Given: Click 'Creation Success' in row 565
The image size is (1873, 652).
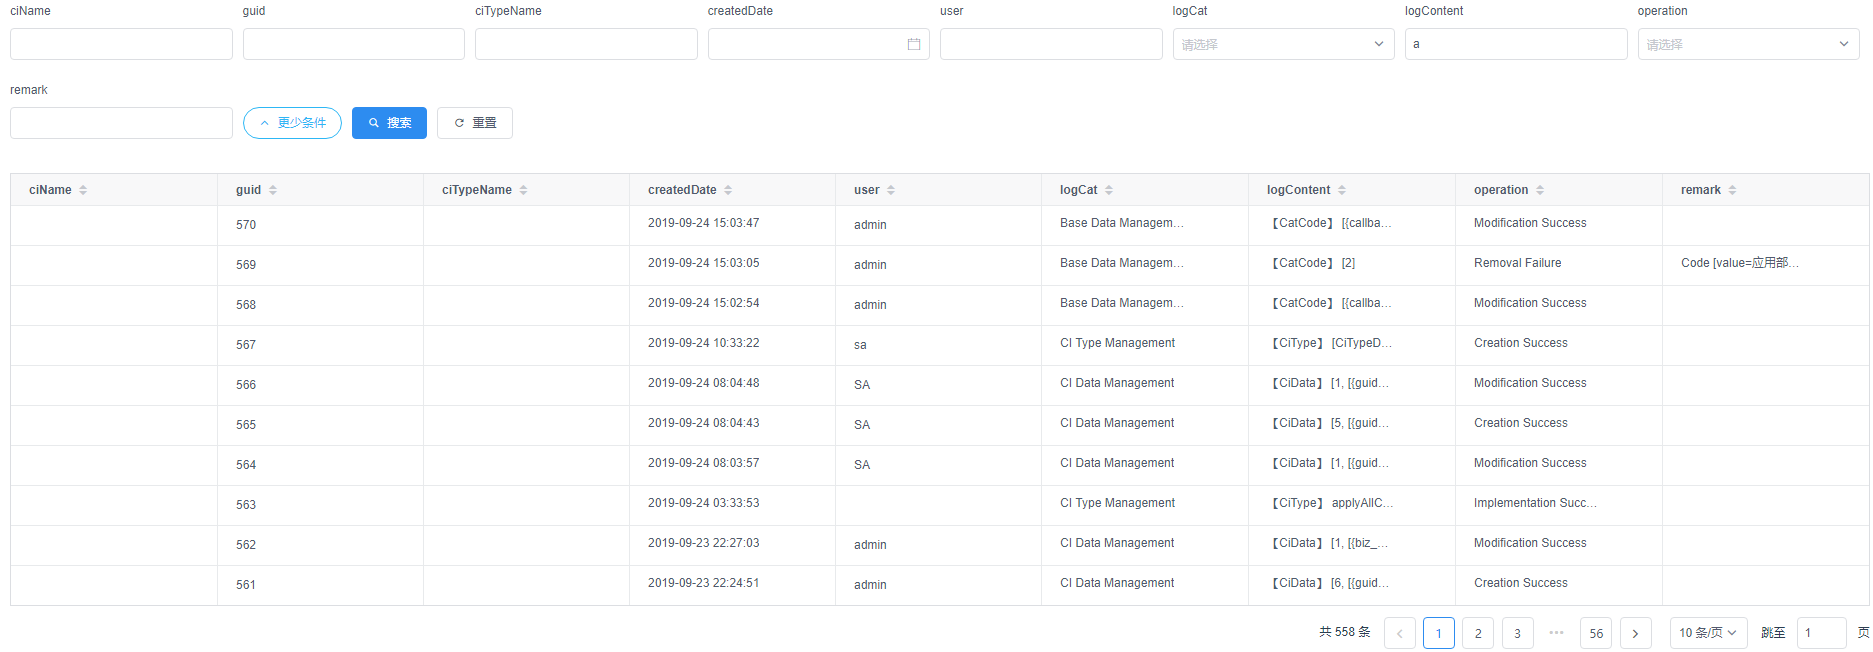Looking at the screenshot, I should tap(1521, 423).
